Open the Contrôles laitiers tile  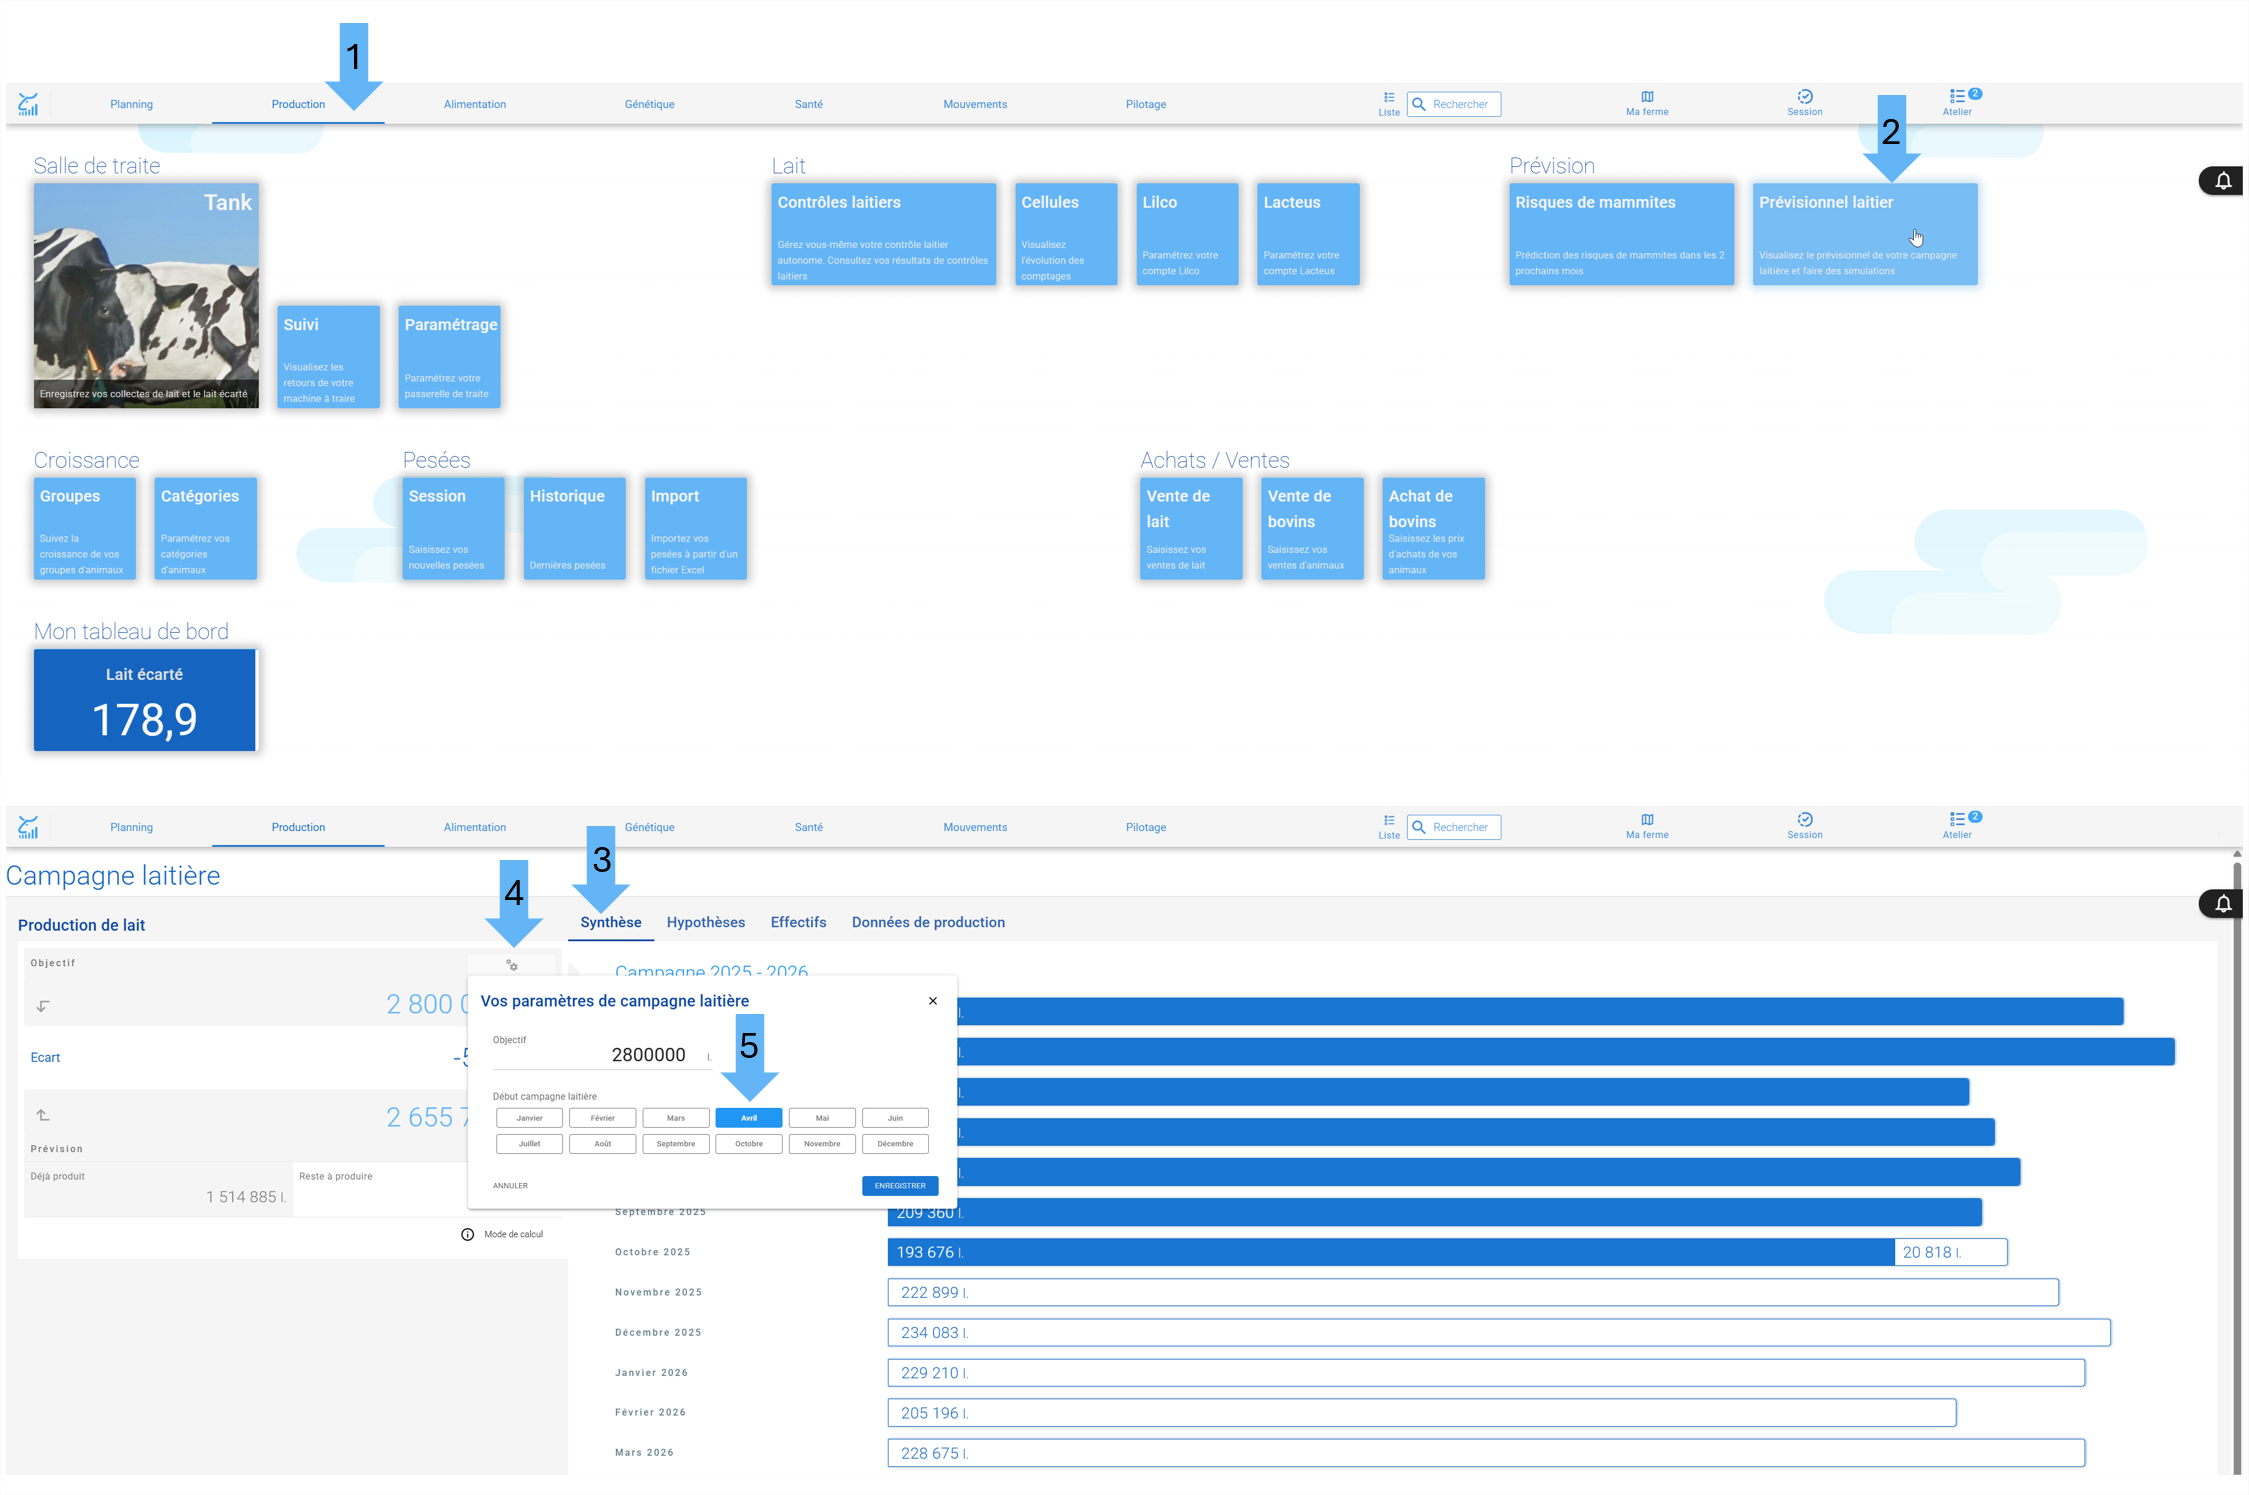click(x=884, y=234)
